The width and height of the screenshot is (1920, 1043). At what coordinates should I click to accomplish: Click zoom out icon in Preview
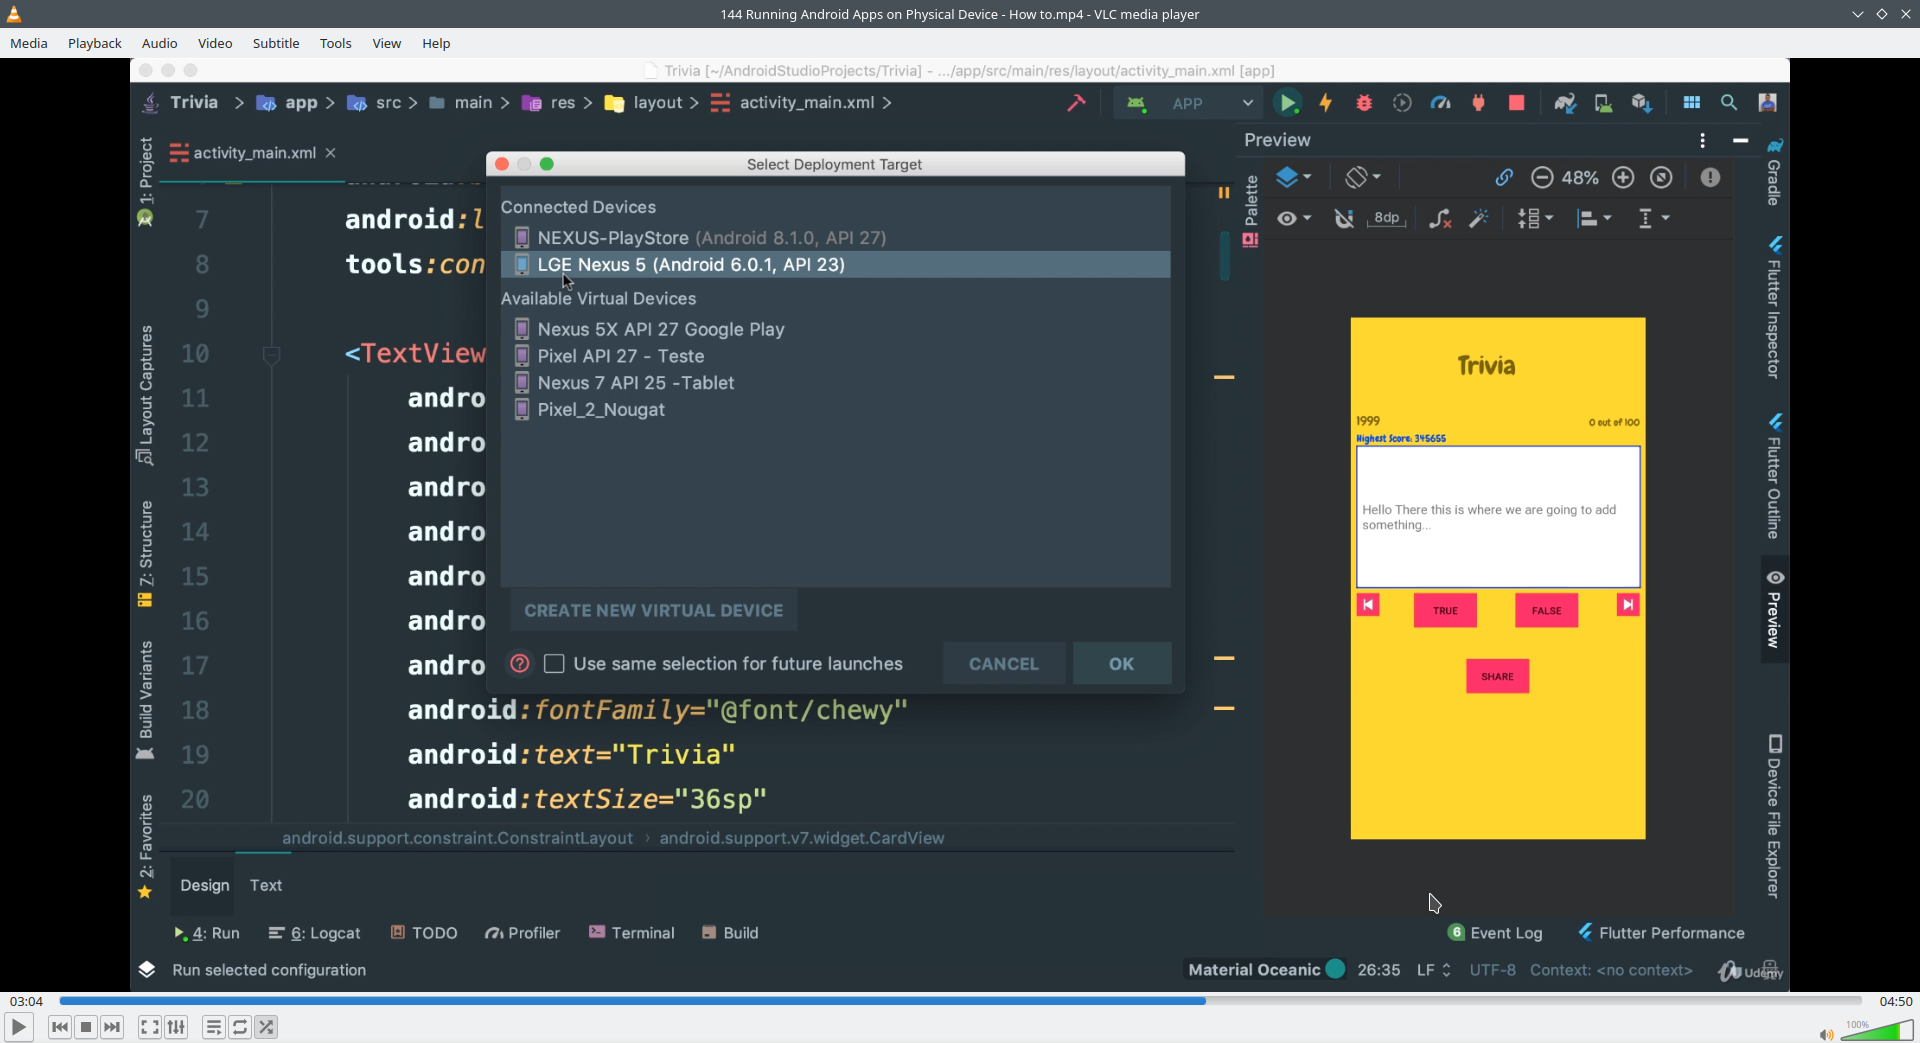tap(1542, 178)
